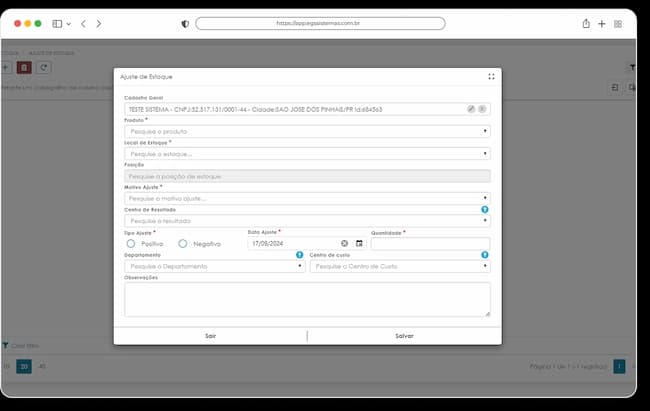The height and width of the screenshot is (411, 650).
Task: Click the pencil edit icon in Cadastro Geral field
Action: tap(471, 109)
